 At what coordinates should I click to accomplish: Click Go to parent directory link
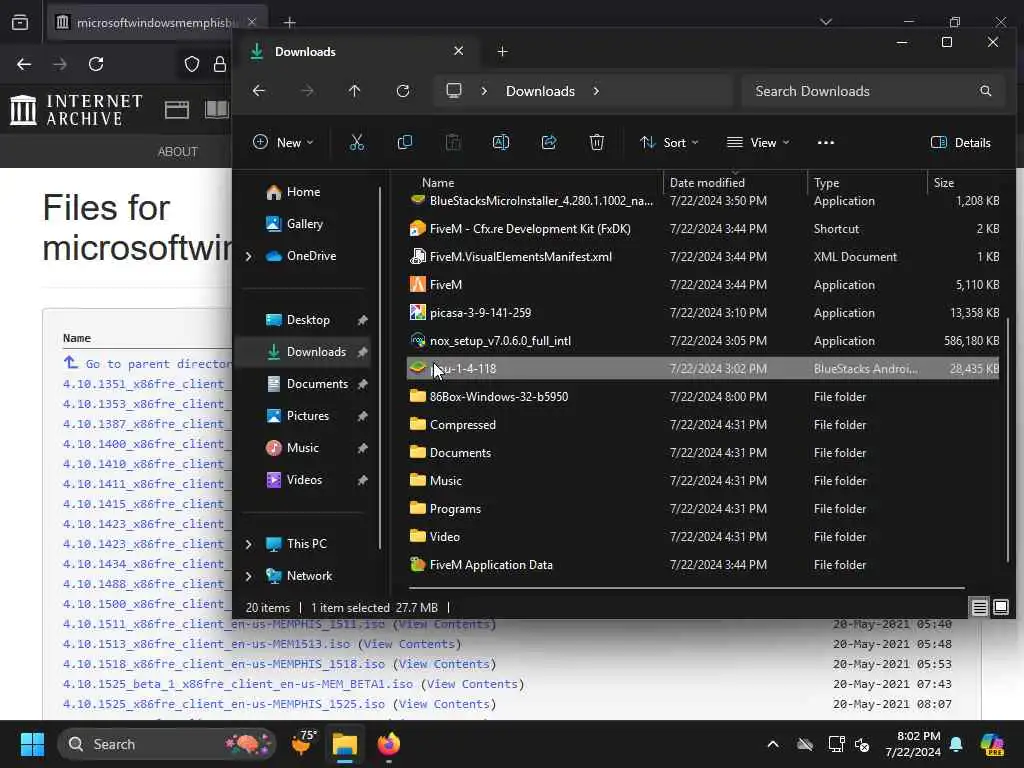click(159, 364)
